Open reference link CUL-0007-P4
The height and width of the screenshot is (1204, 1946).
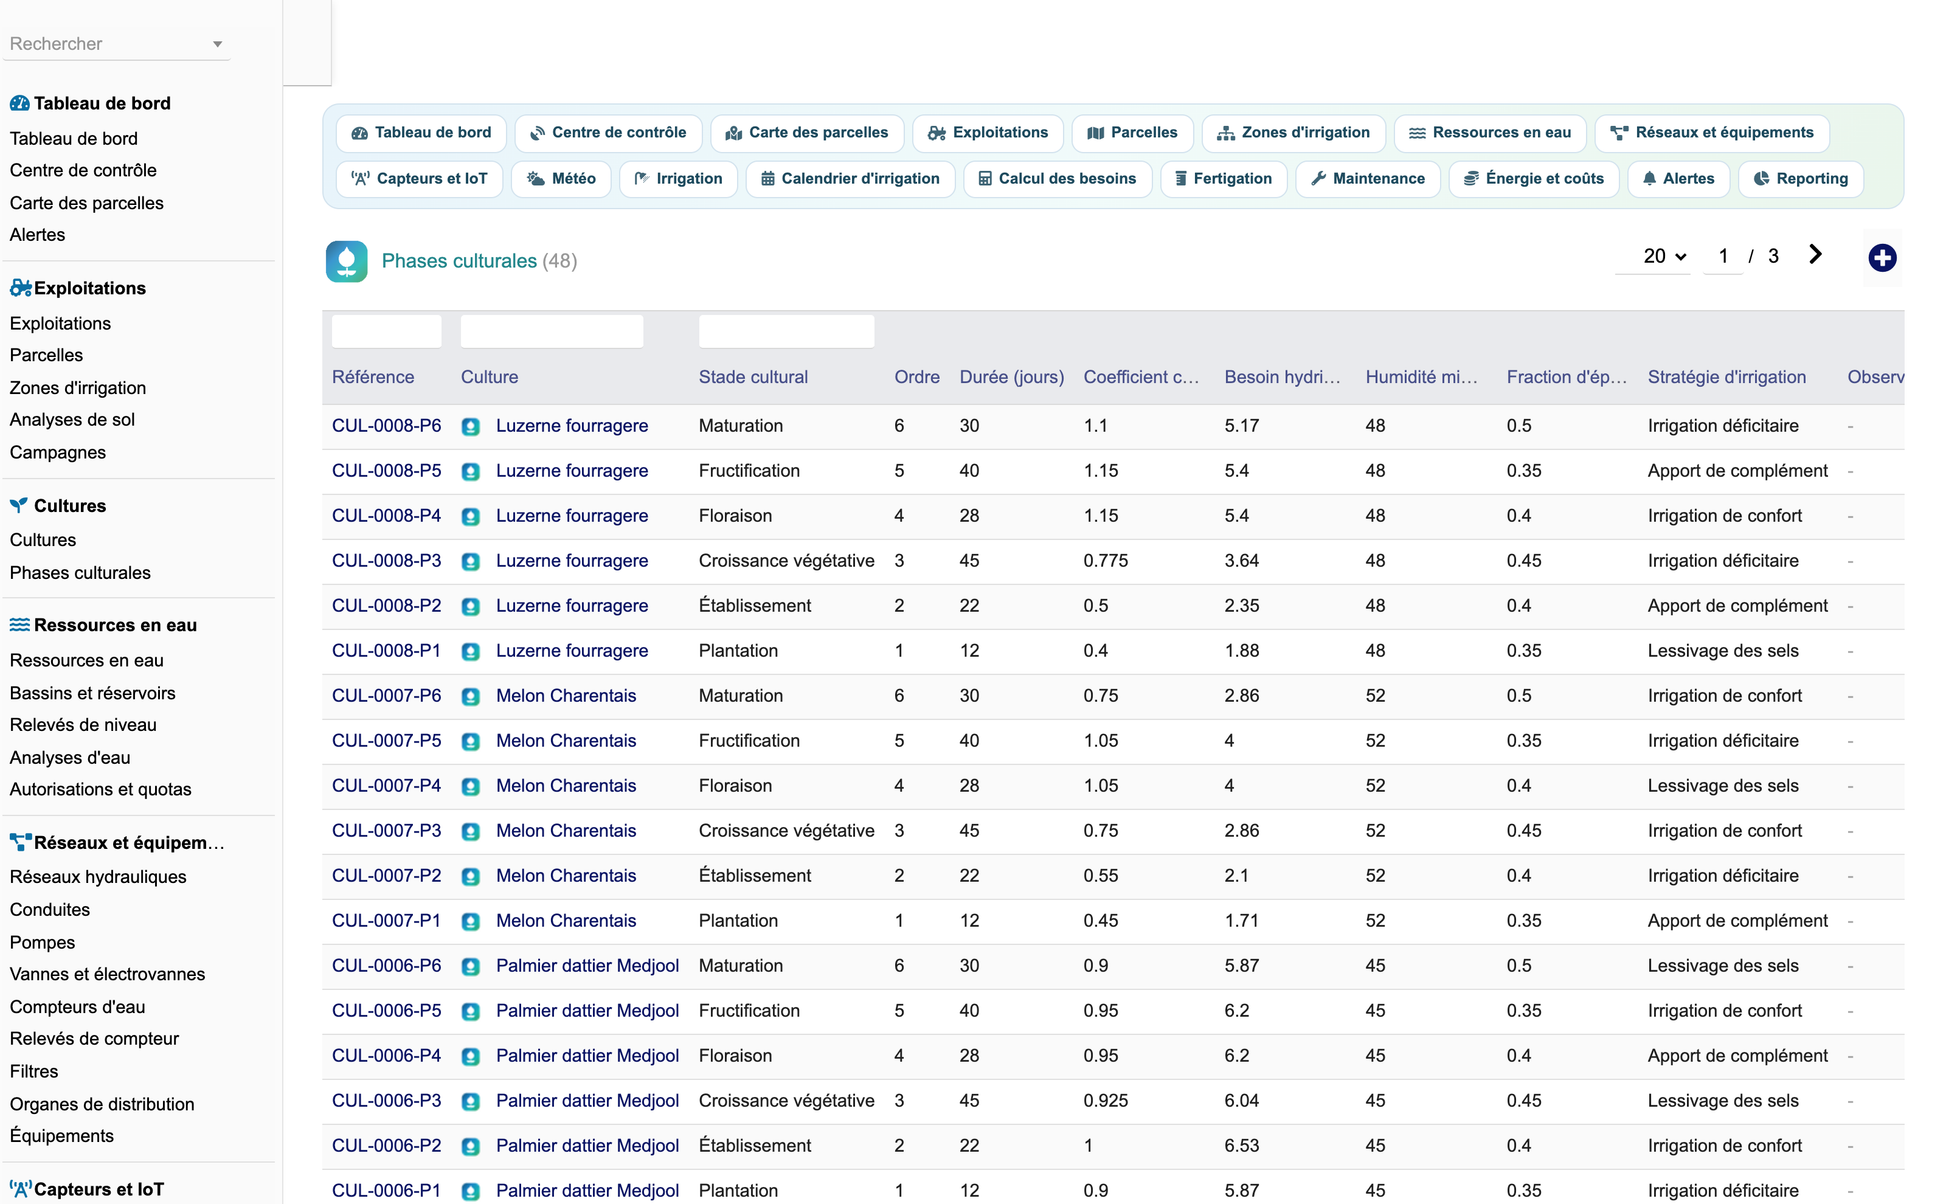pyautogui.click(x=386, y=786)
